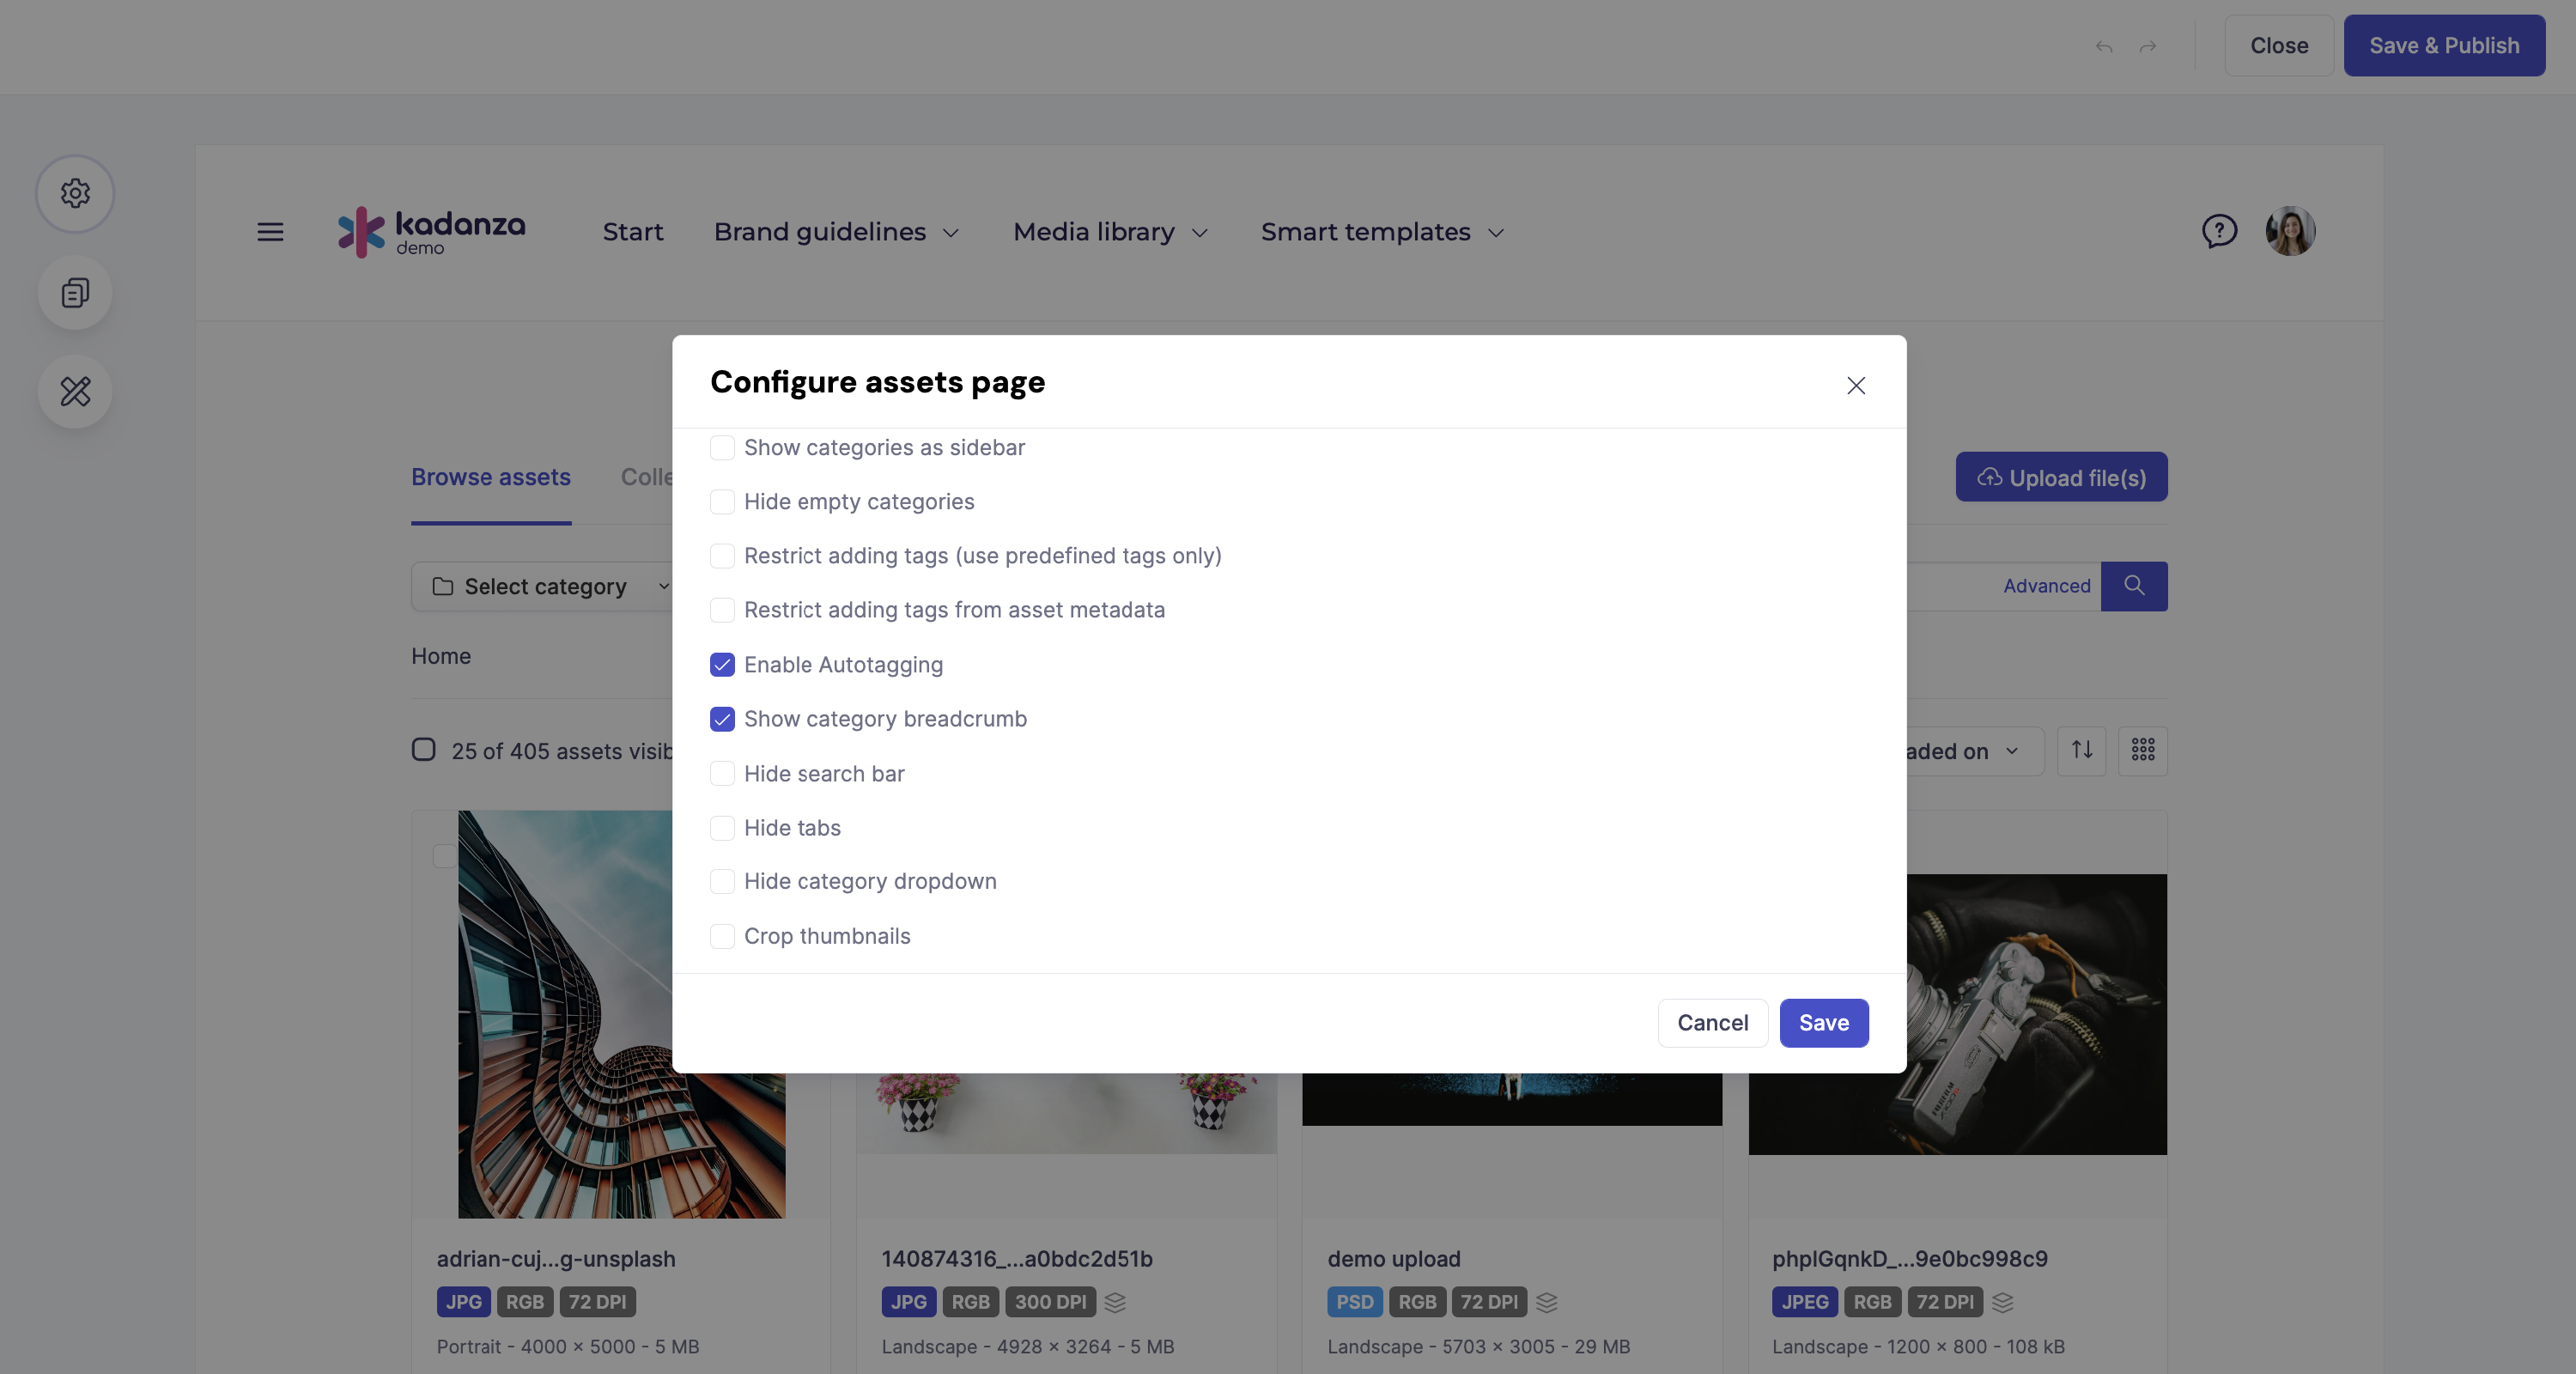Enable Hide empty categories
Viewport: 2576px width, 1374px height.
point(723,501)
